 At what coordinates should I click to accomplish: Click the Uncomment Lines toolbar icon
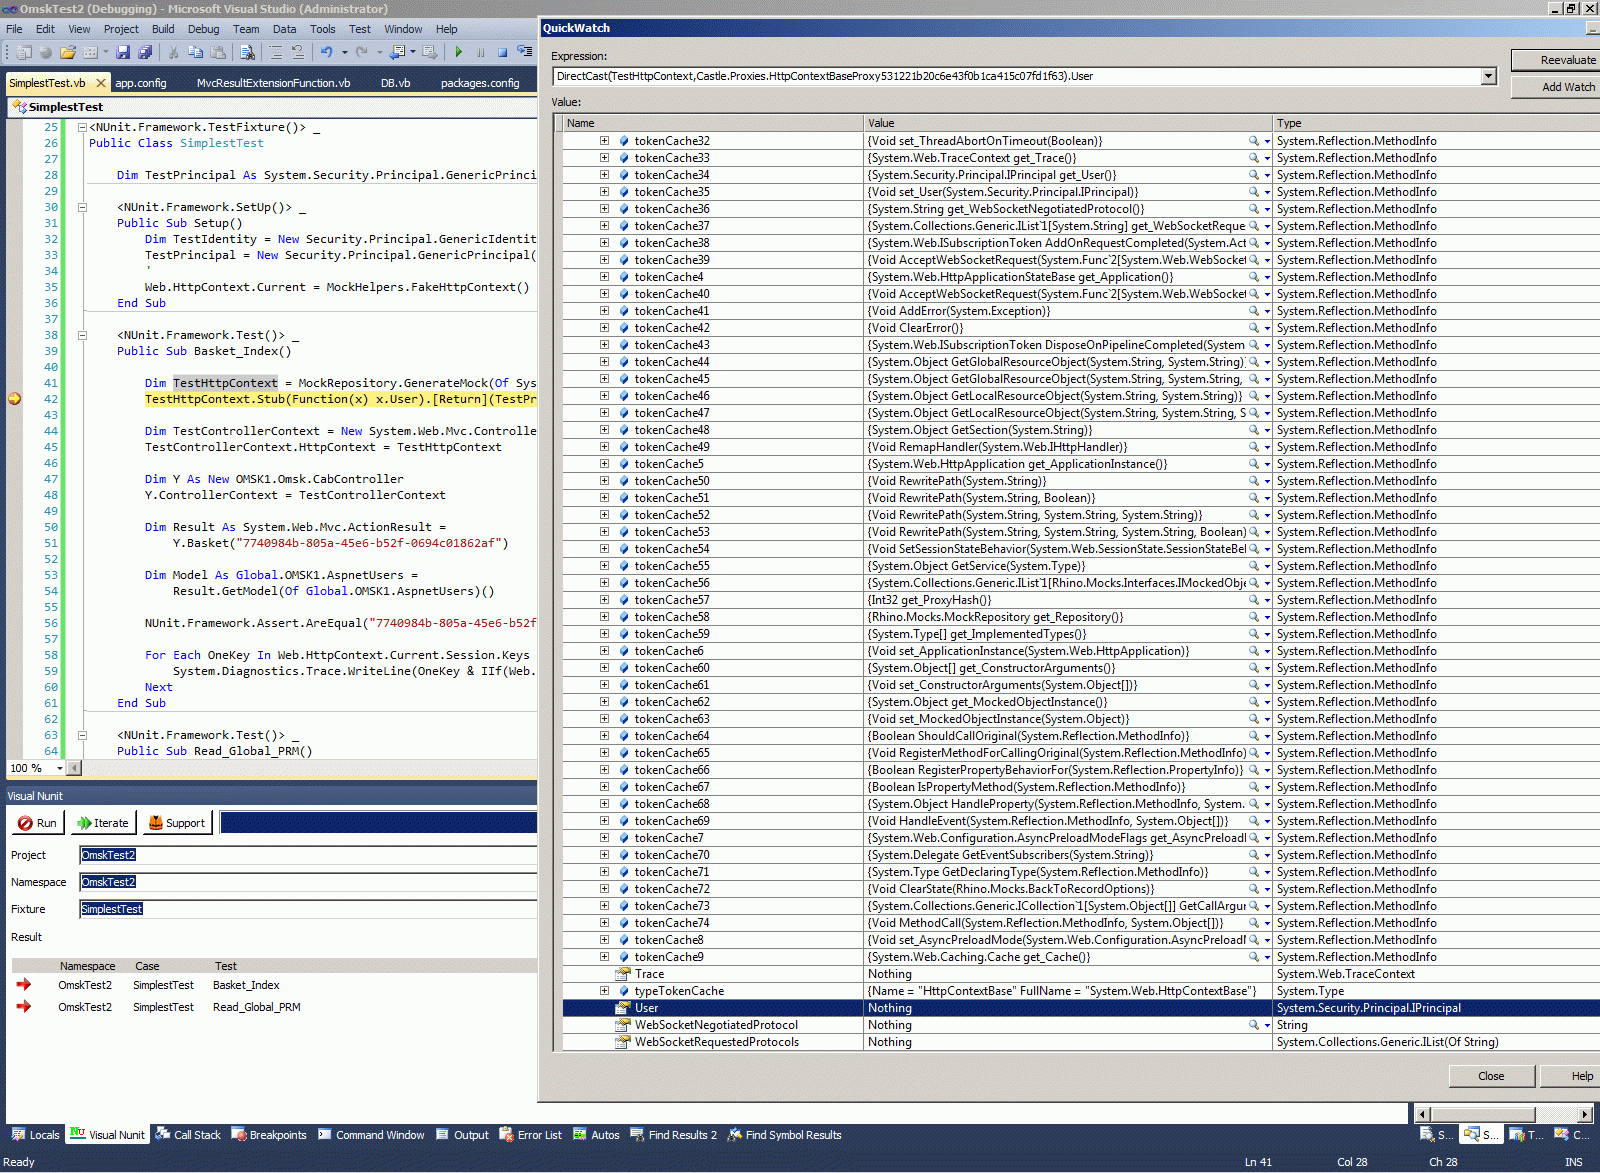pyautogui.click(x=297, y=52)
